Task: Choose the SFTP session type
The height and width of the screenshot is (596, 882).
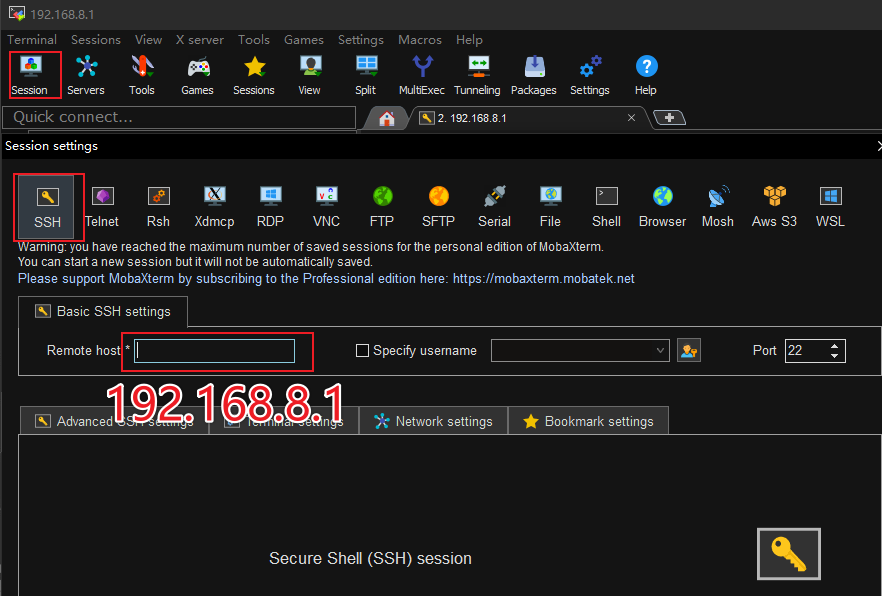Action: click(438, 207)
